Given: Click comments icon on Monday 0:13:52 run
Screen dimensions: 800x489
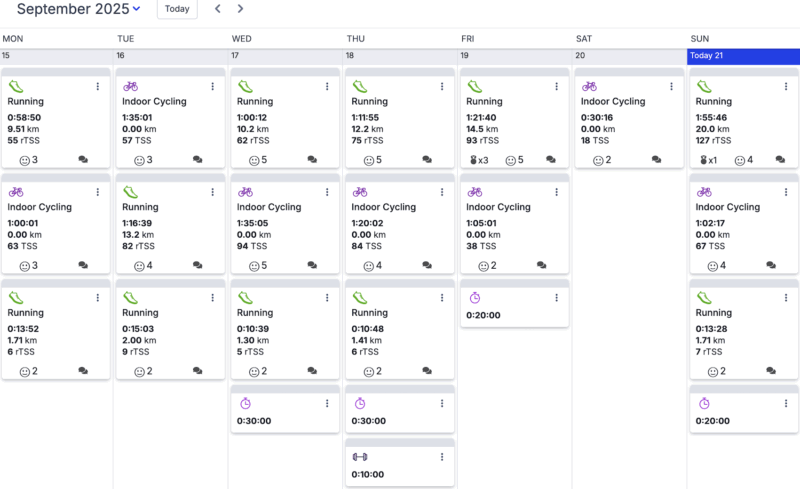Looking at the screenshot, I should click(x=83, y=371).
